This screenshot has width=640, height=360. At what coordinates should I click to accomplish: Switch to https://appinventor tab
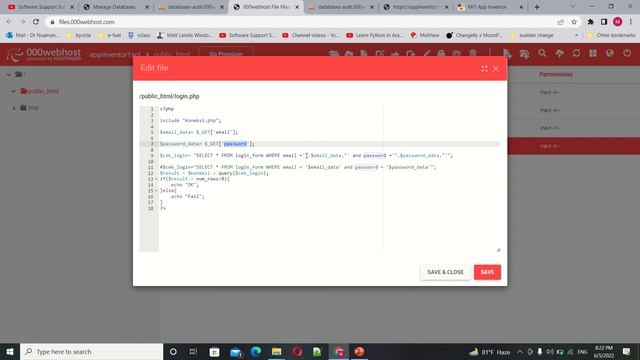click(x=416, y=7)
